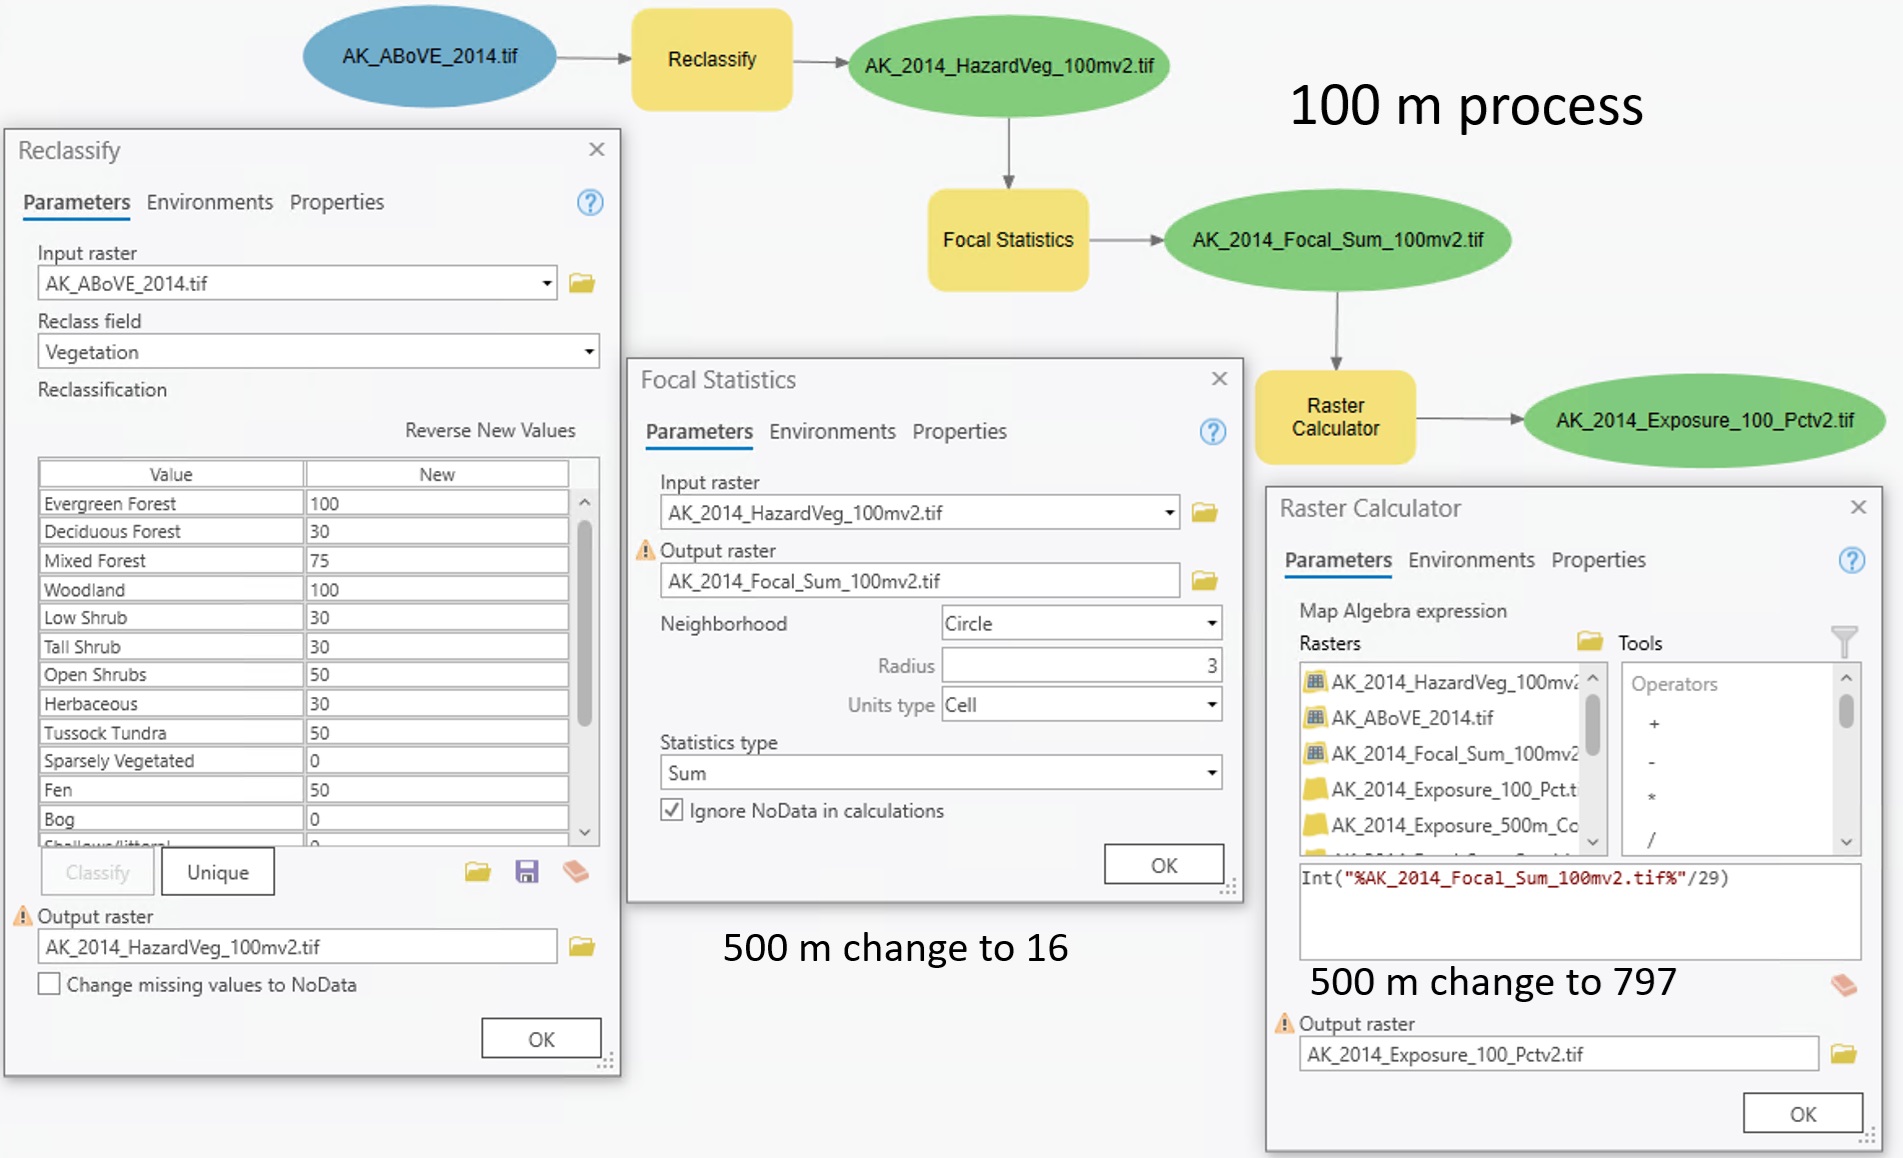Click the filter icon above Tools list
Image resolution: width=1903 pixels, height=1158 pixels.
coord(1843,642)
